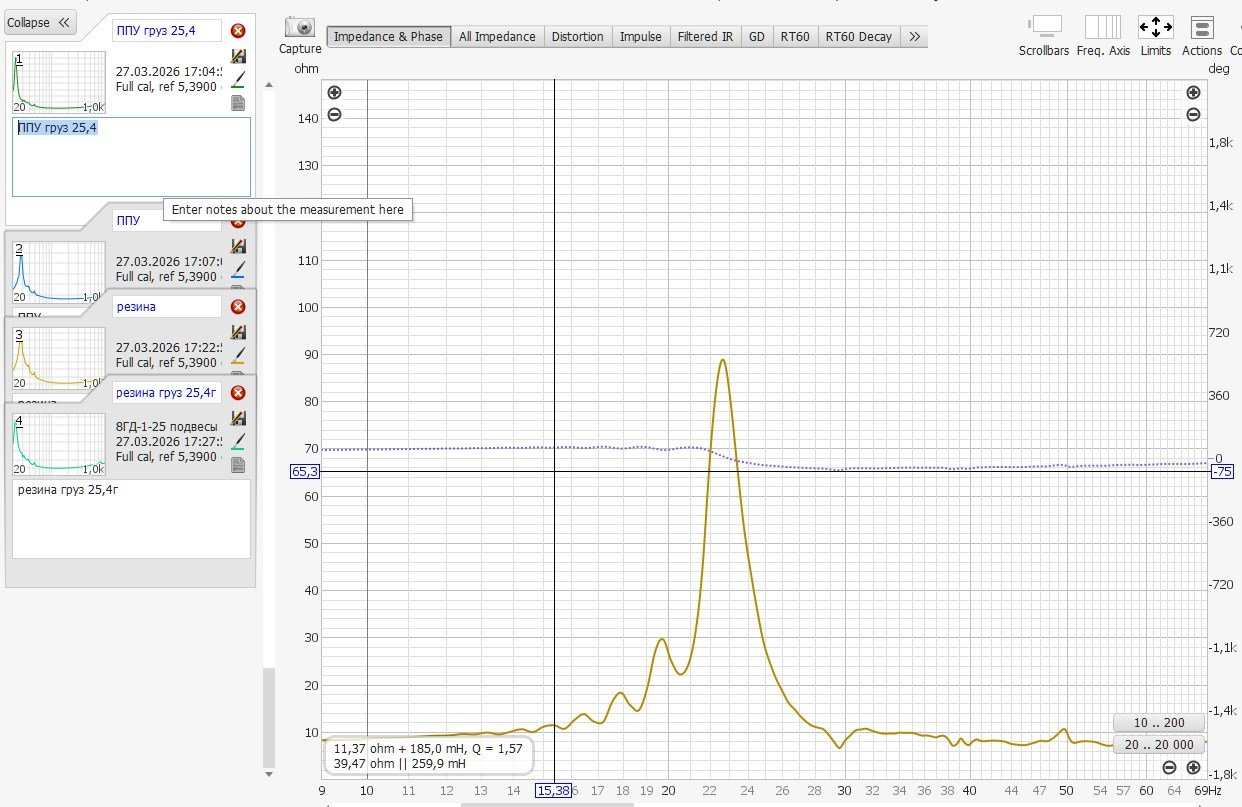Click the -75 phase cursor value label
The width and height of the screenshot is (1242, 807).
pos(1221,471)
